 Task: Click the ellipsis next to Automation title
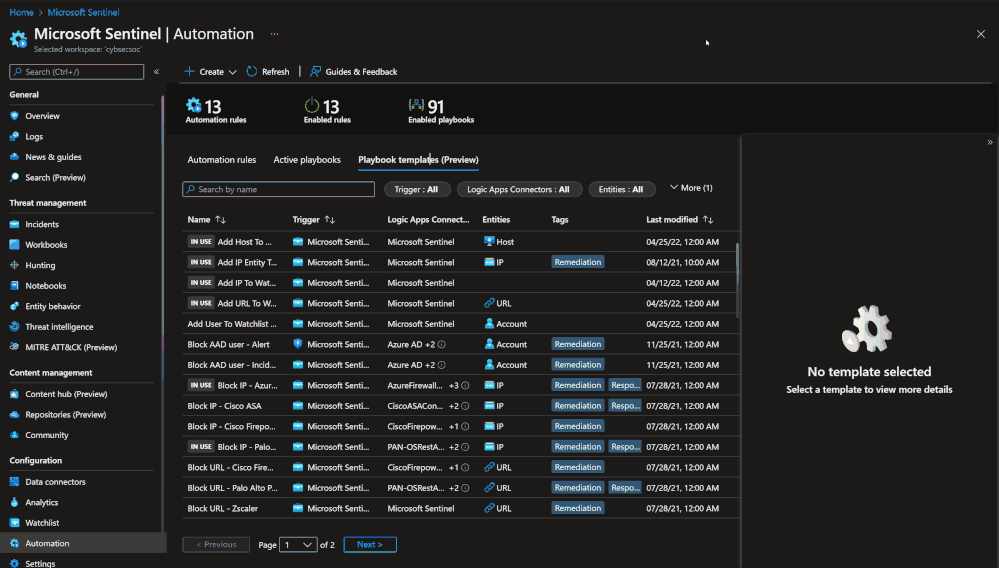[275, 34]
